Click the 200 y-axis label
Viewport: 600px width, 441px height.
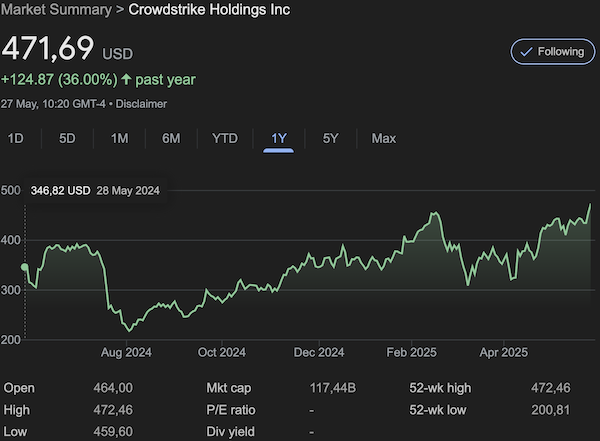pyautogui.click(x=11, y=340)
